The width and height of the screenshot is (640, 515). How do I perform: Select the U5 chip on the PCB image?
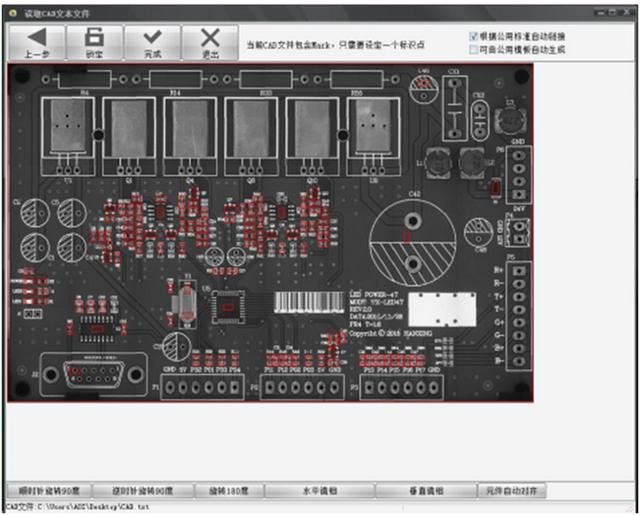click(229, 307)
